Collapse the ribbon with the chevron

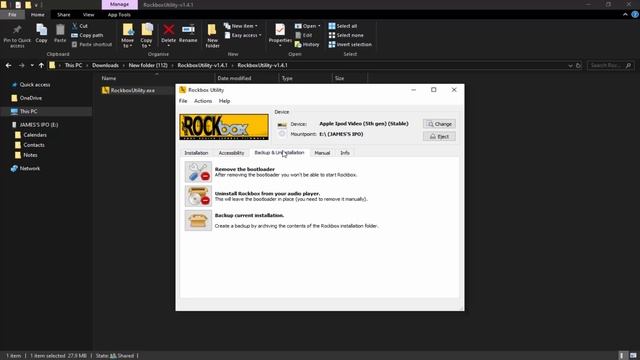click(625, 15)
